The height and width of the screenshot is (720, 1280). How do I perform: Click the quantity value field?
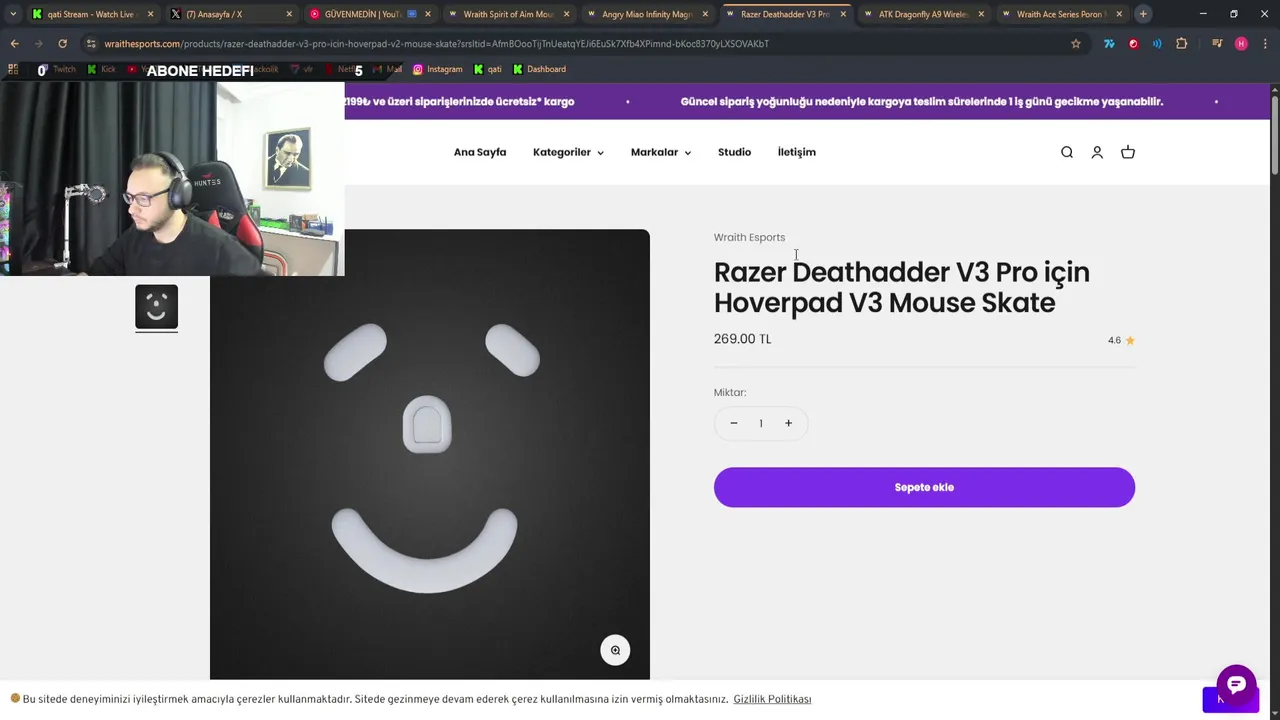pyautogui.click(x=760, y=423)
